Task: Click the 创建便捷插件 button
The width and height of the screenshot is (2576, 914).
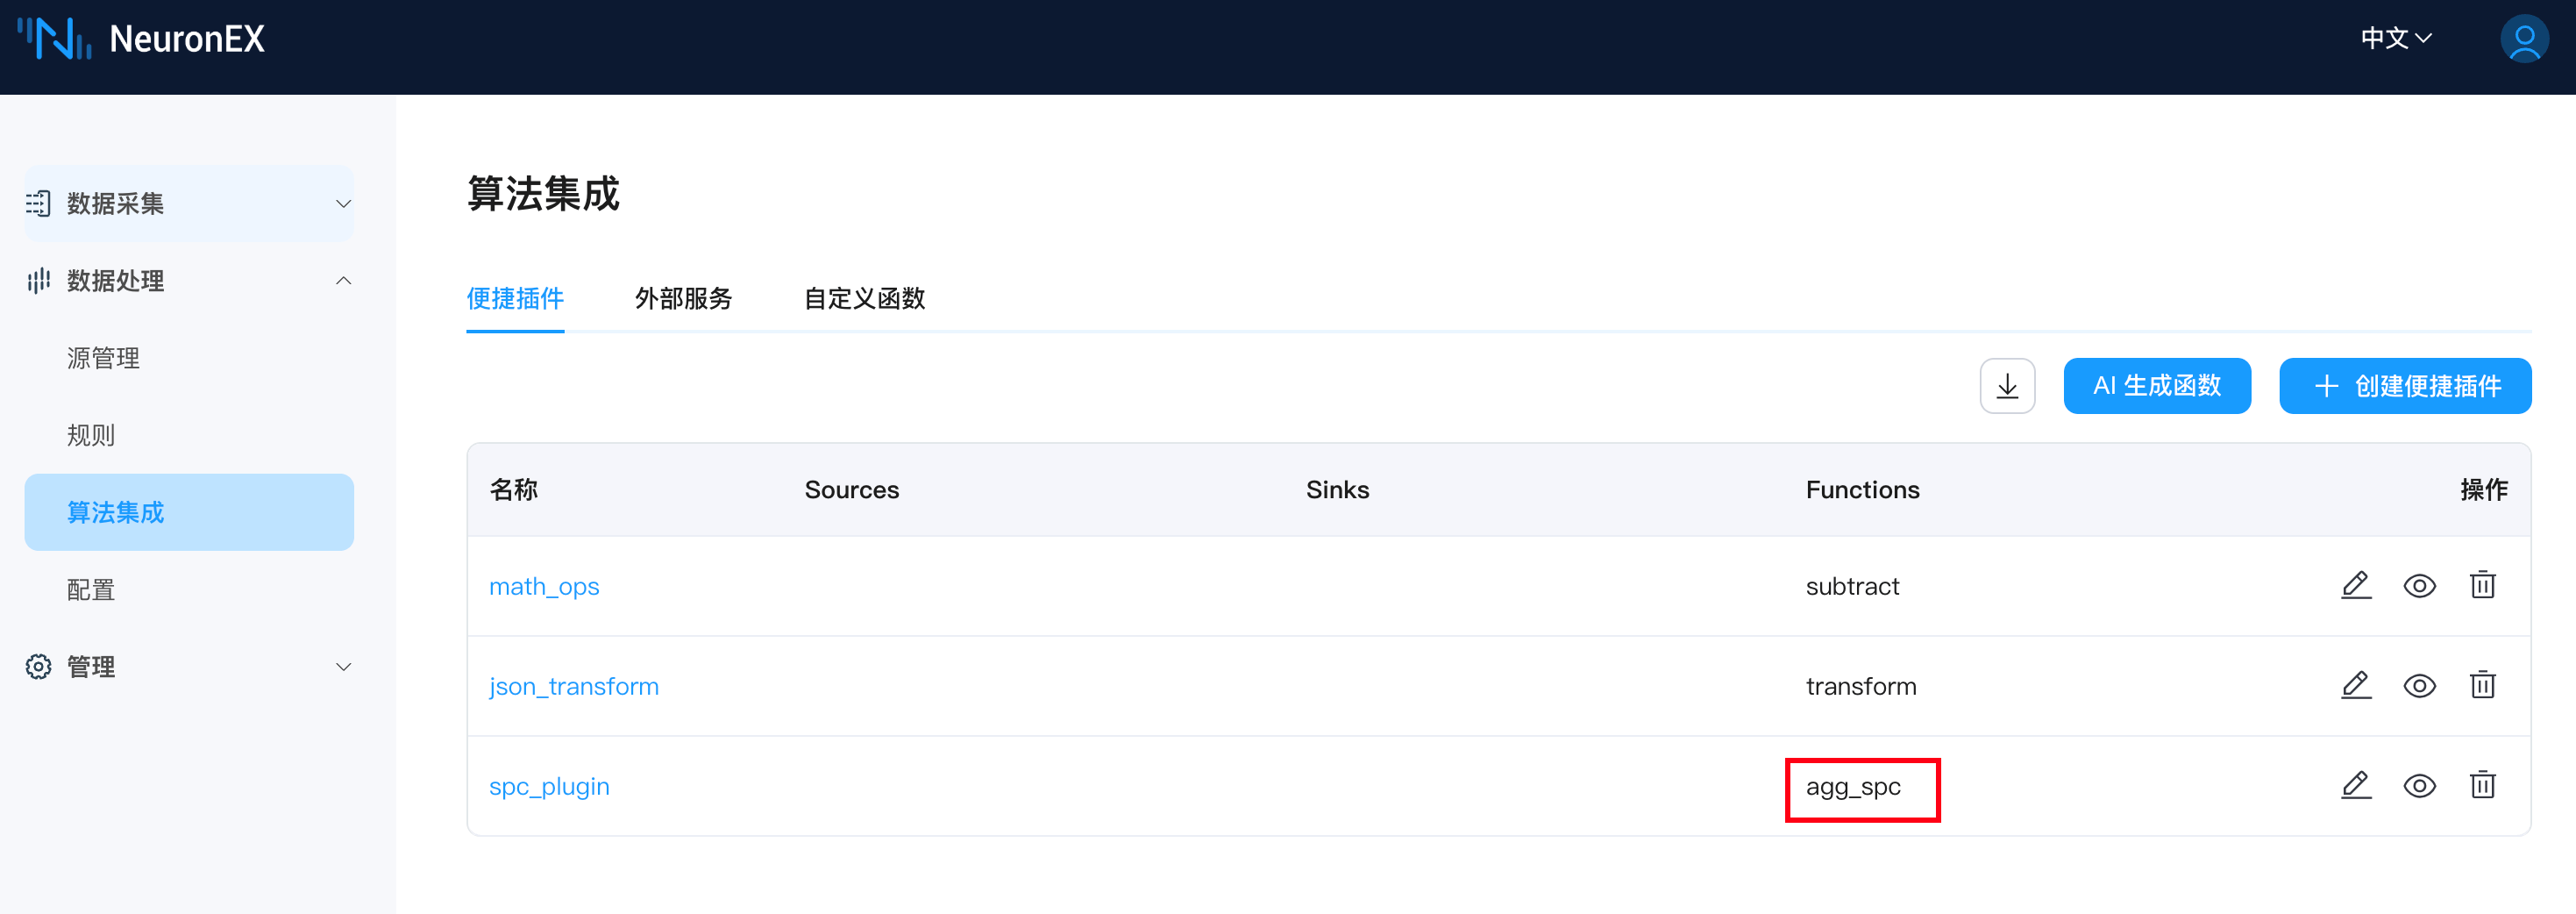Action: click(x=2404, y=386)
